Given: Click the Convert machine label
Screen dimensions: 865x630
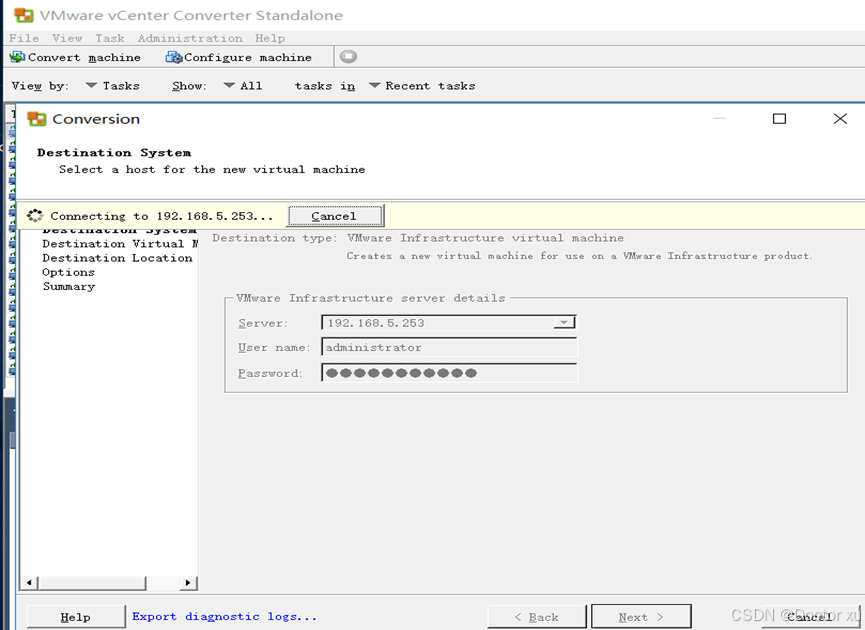Looking at the screenshot, I should point(84,57).
